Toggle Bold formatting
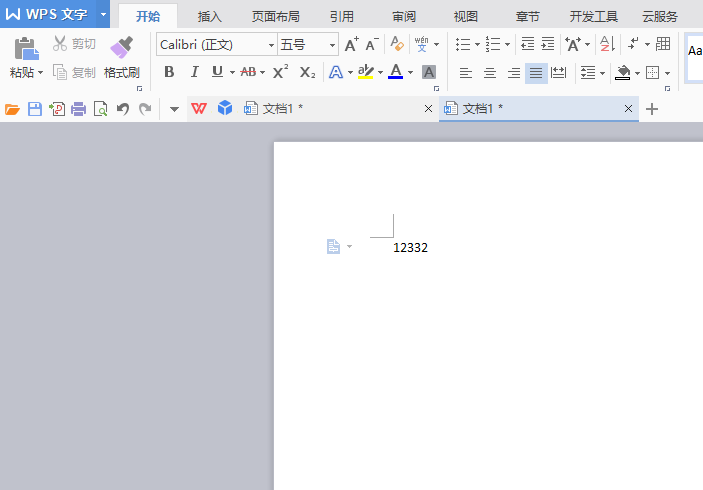 click(x=169, y=72)
